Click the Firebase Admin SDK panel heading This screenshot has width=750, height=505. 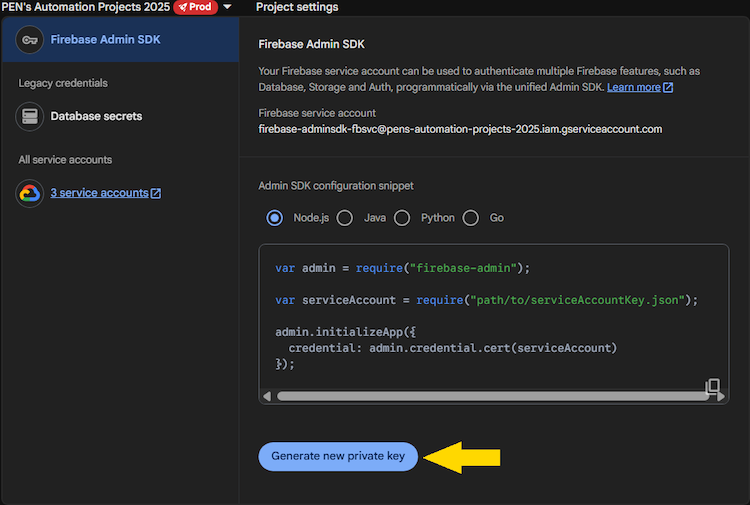point(311,44)
